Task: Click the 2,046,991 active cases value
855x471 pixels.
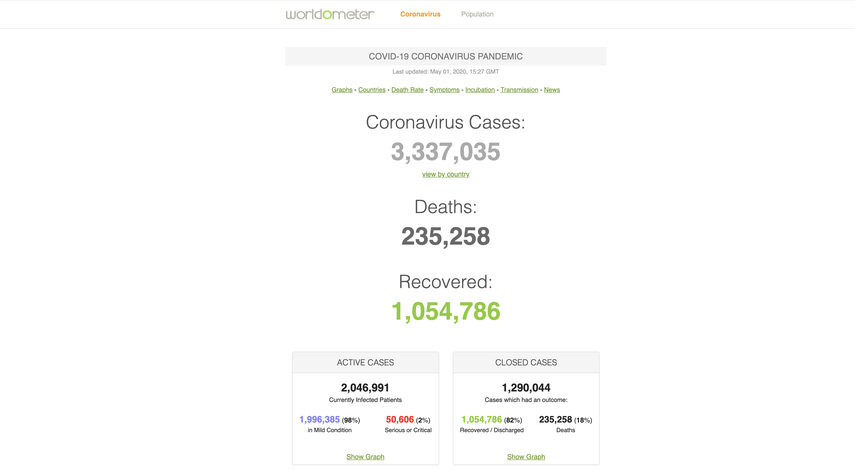Action: [365, 388]
